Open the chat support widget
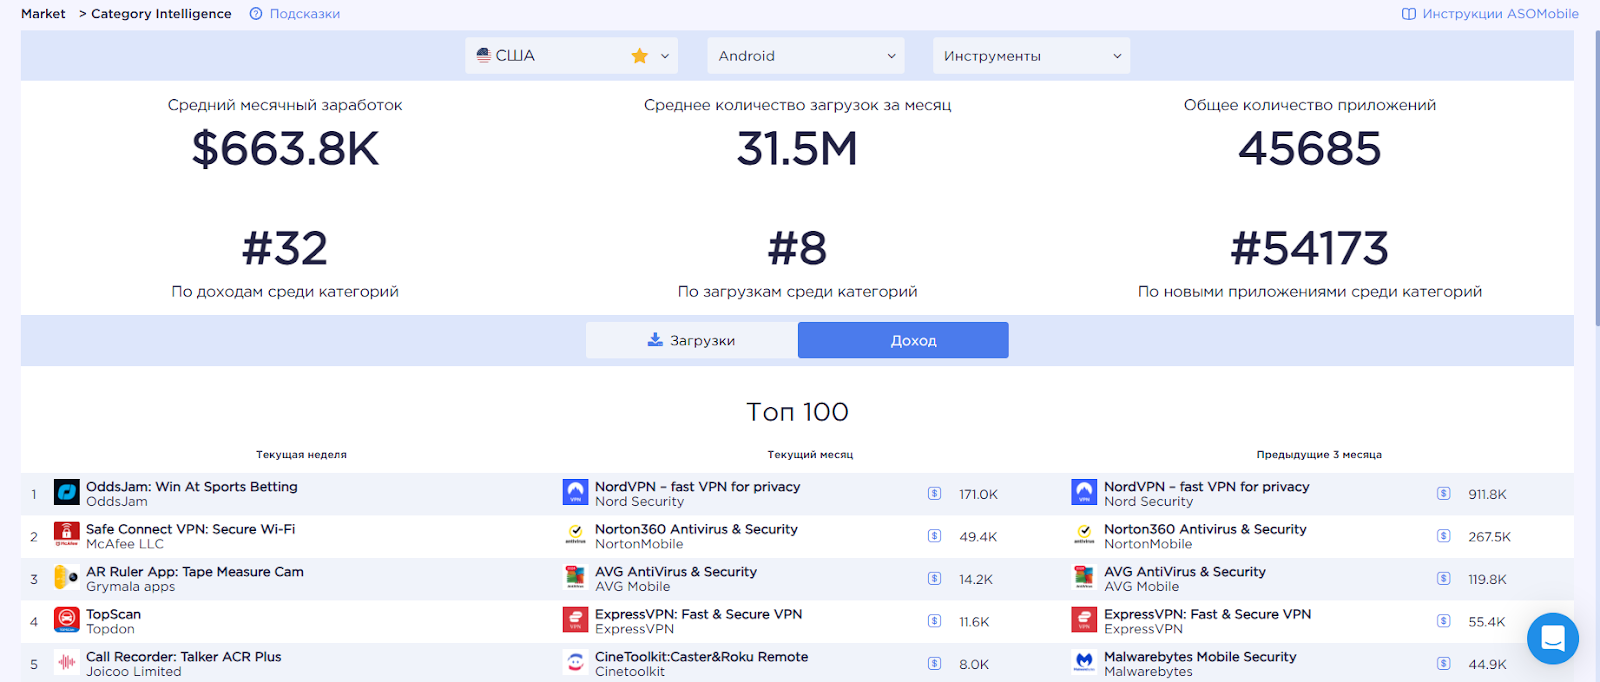 pos(1553,638)
